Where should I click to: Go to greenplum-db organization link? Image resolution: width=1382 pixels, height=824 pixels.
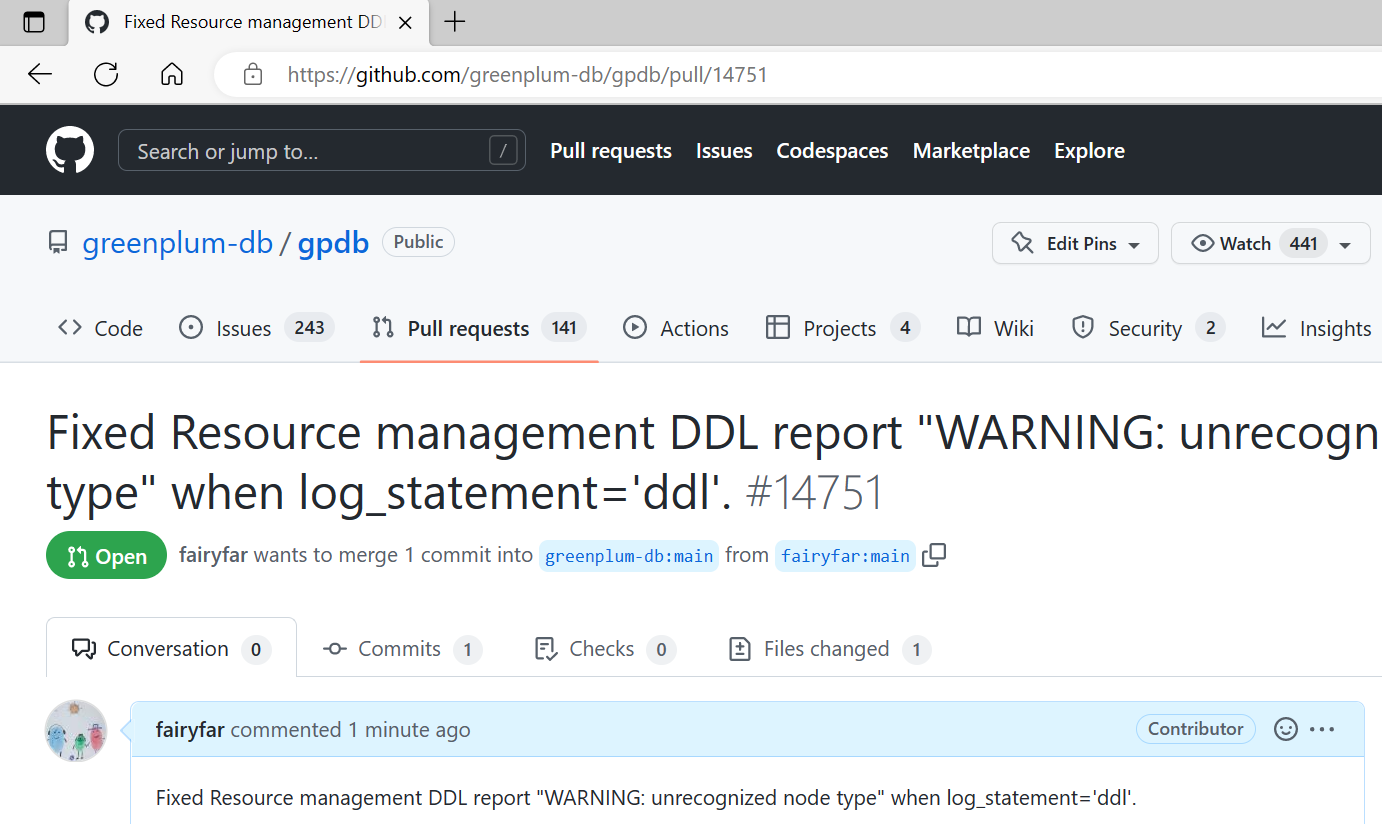tap(178, 243)
